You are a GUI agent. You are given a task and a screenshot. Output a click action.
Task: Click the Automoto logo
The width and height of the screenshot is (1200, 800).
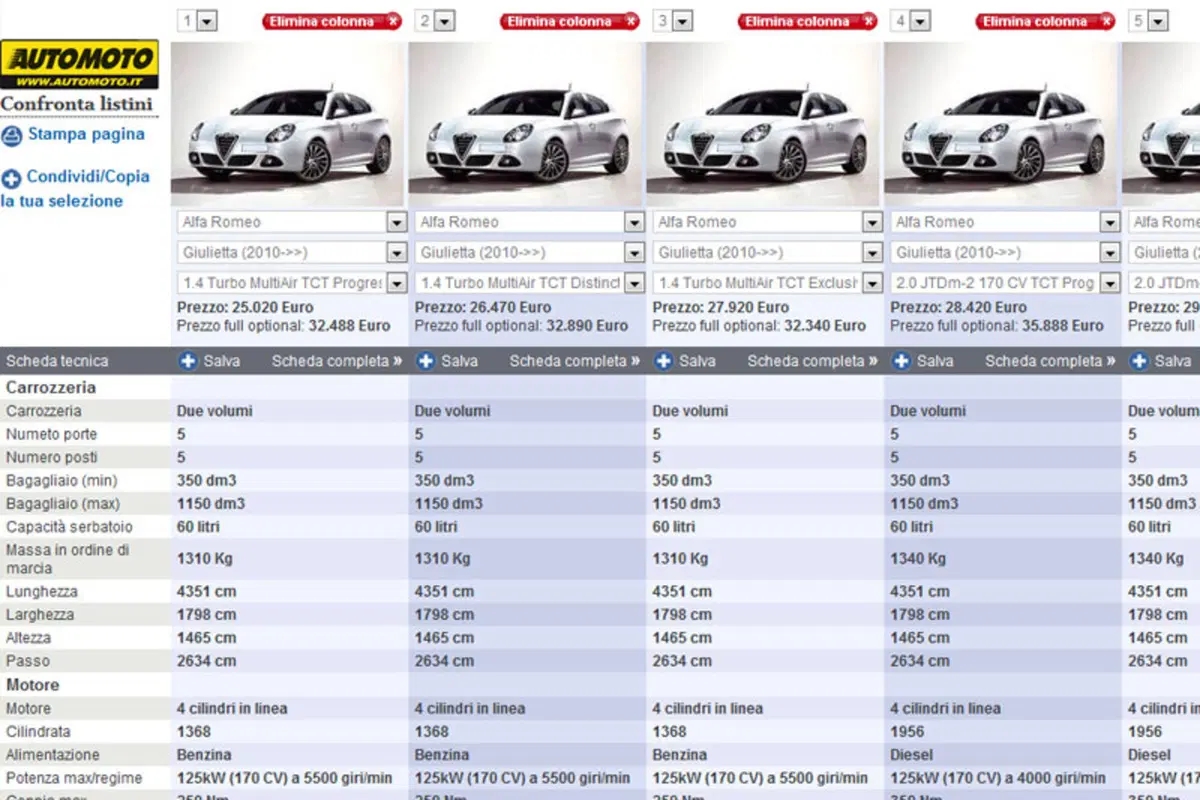pyautogui.click(x=79, y=65)
